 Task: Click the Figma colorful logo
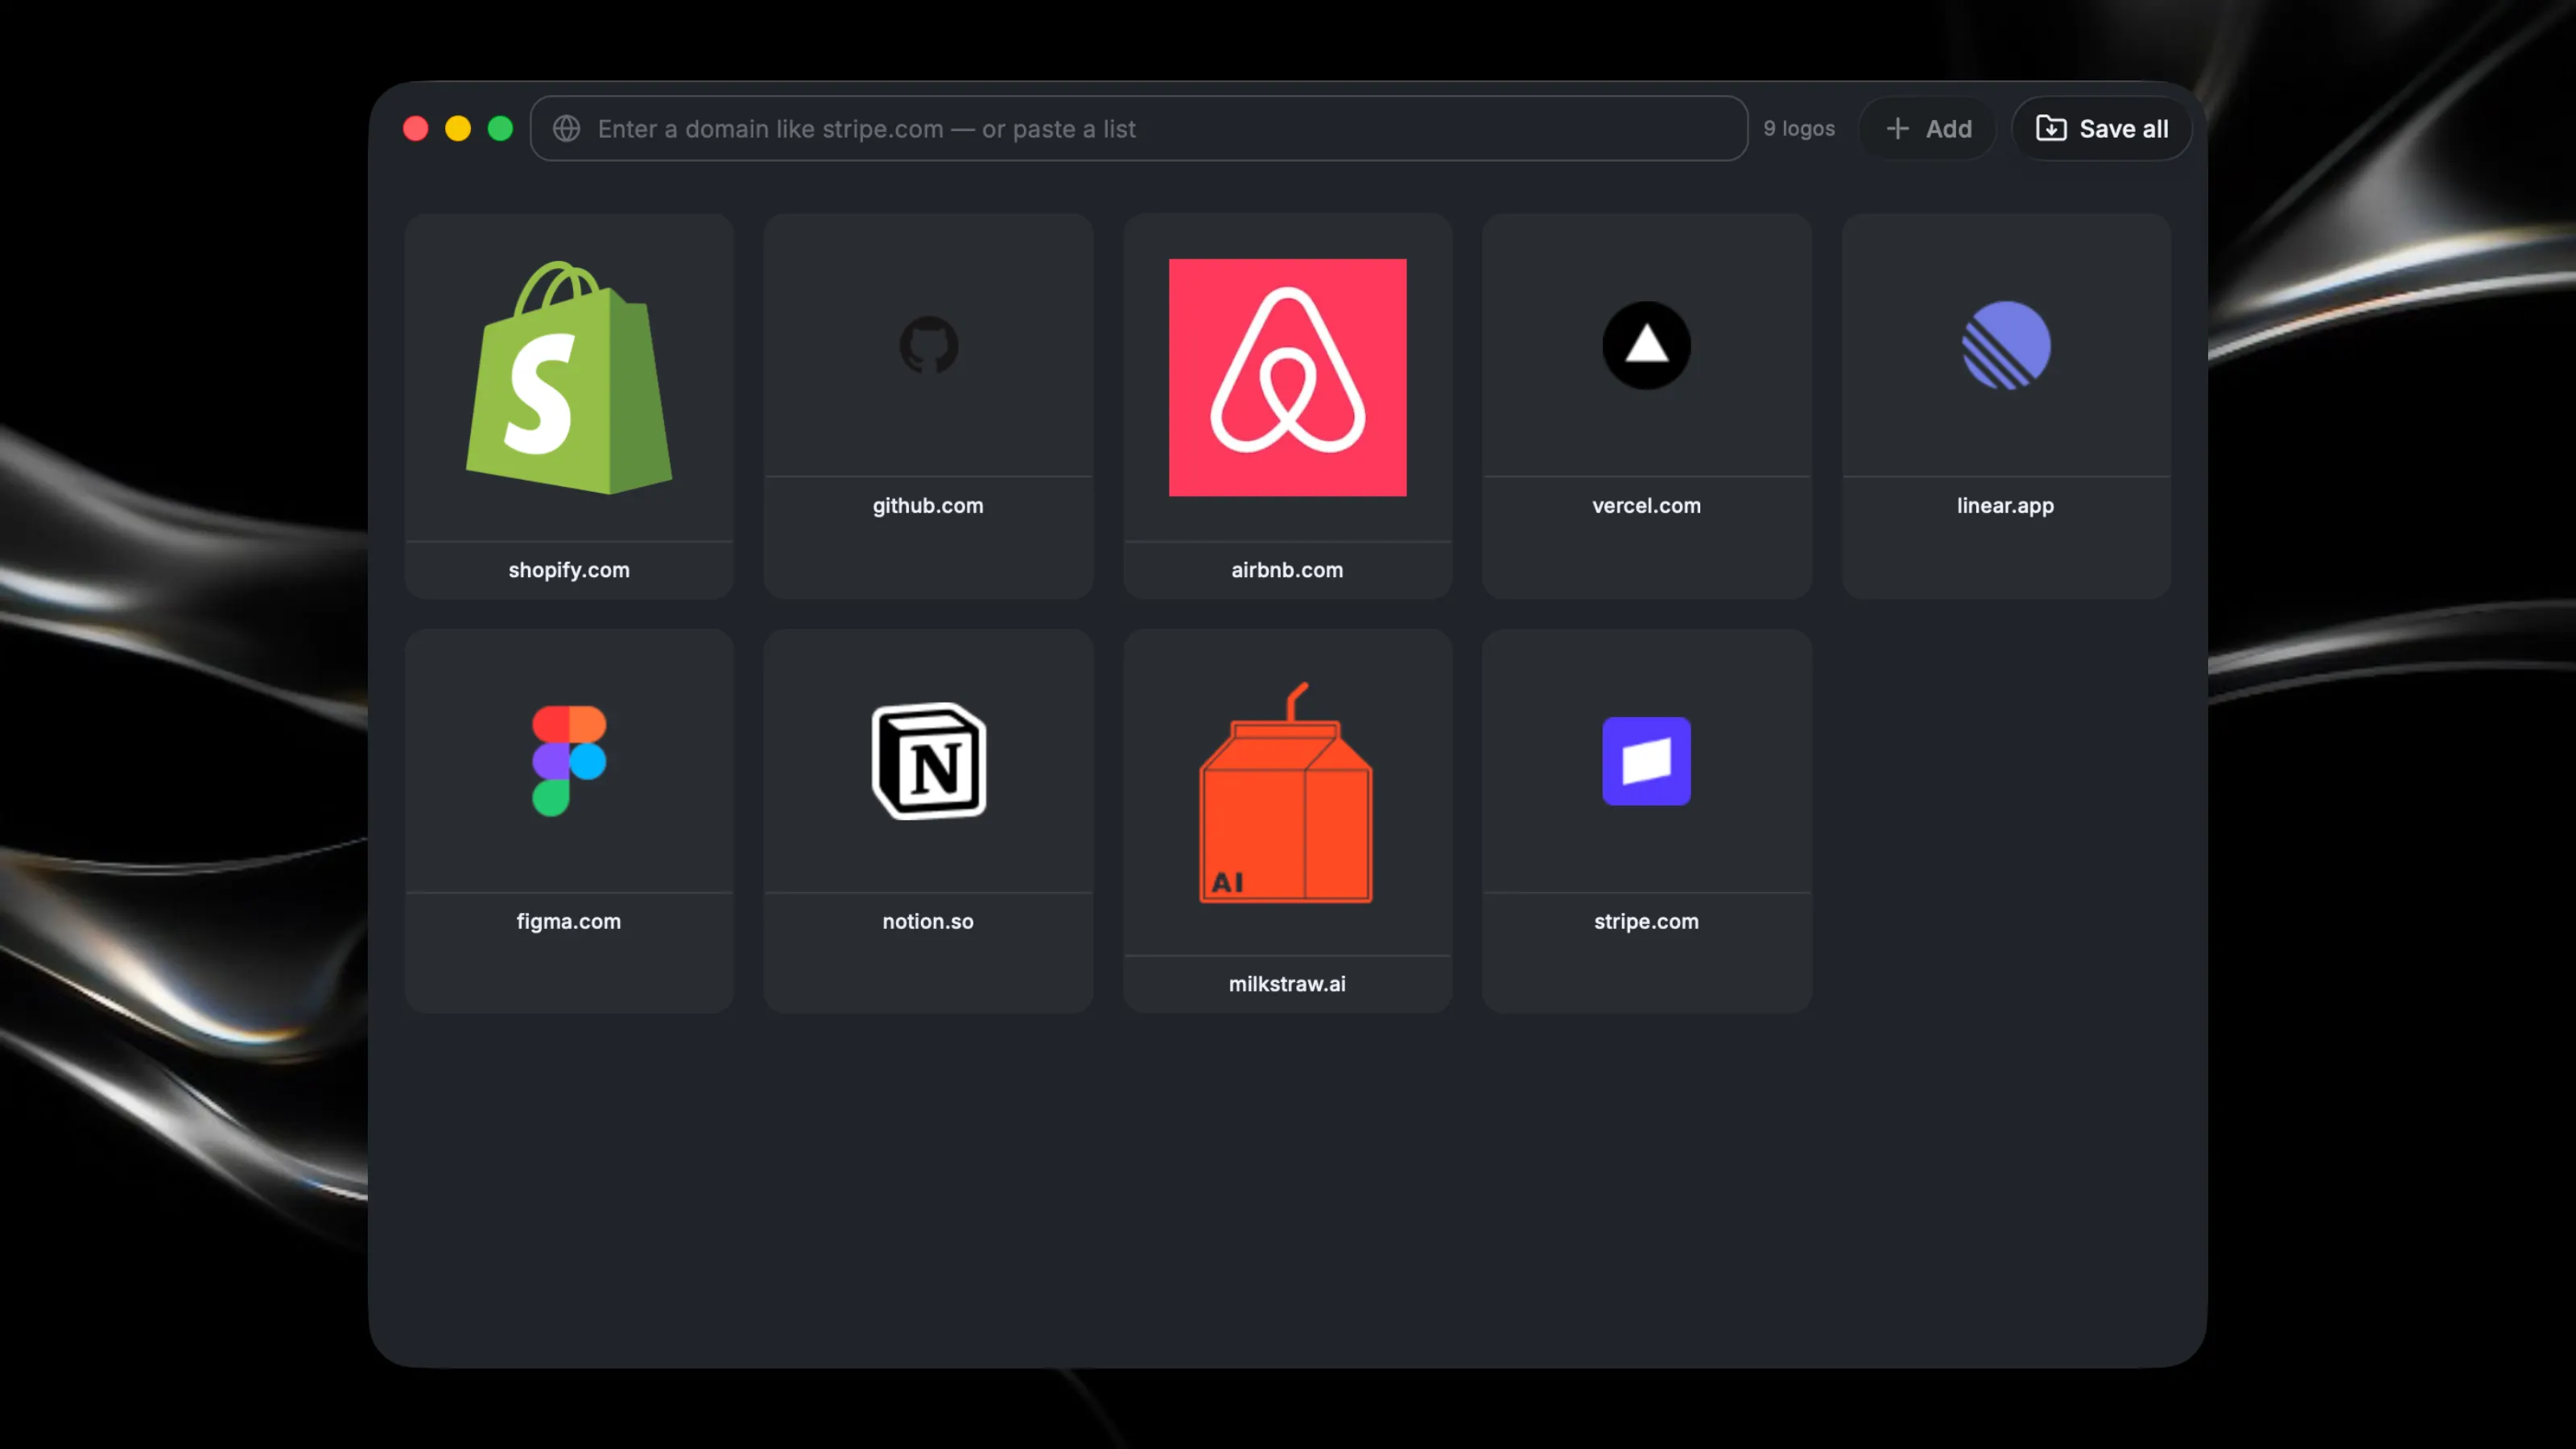569,761
